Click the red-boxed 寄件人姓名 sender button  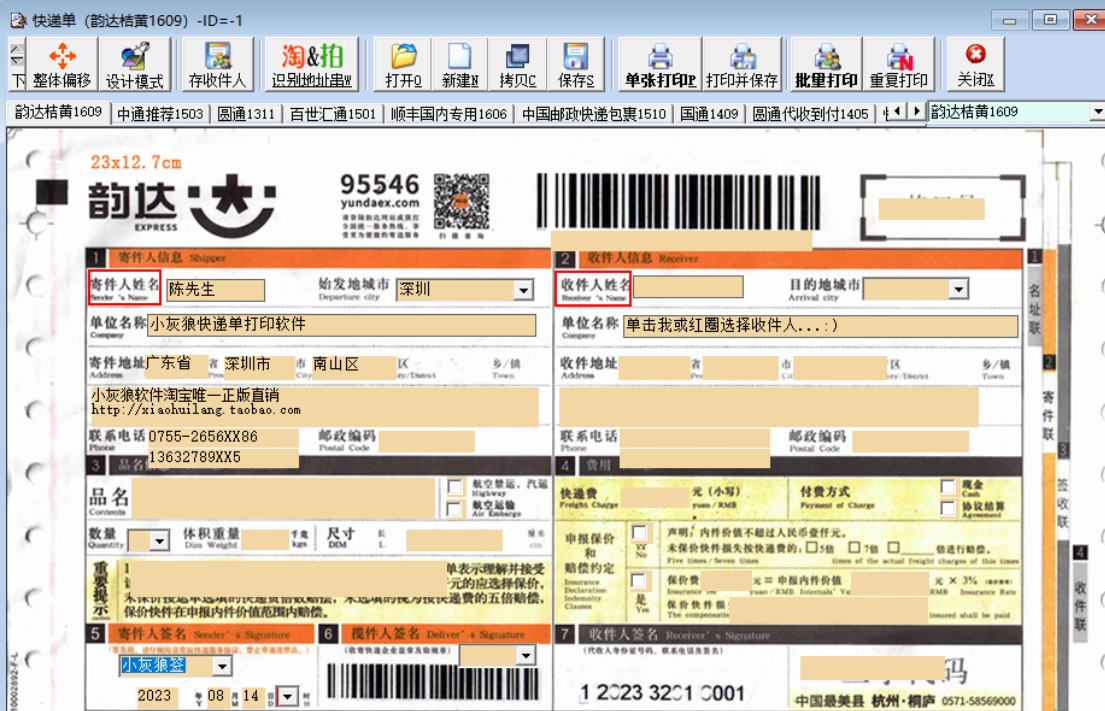[x=125, y=288]
